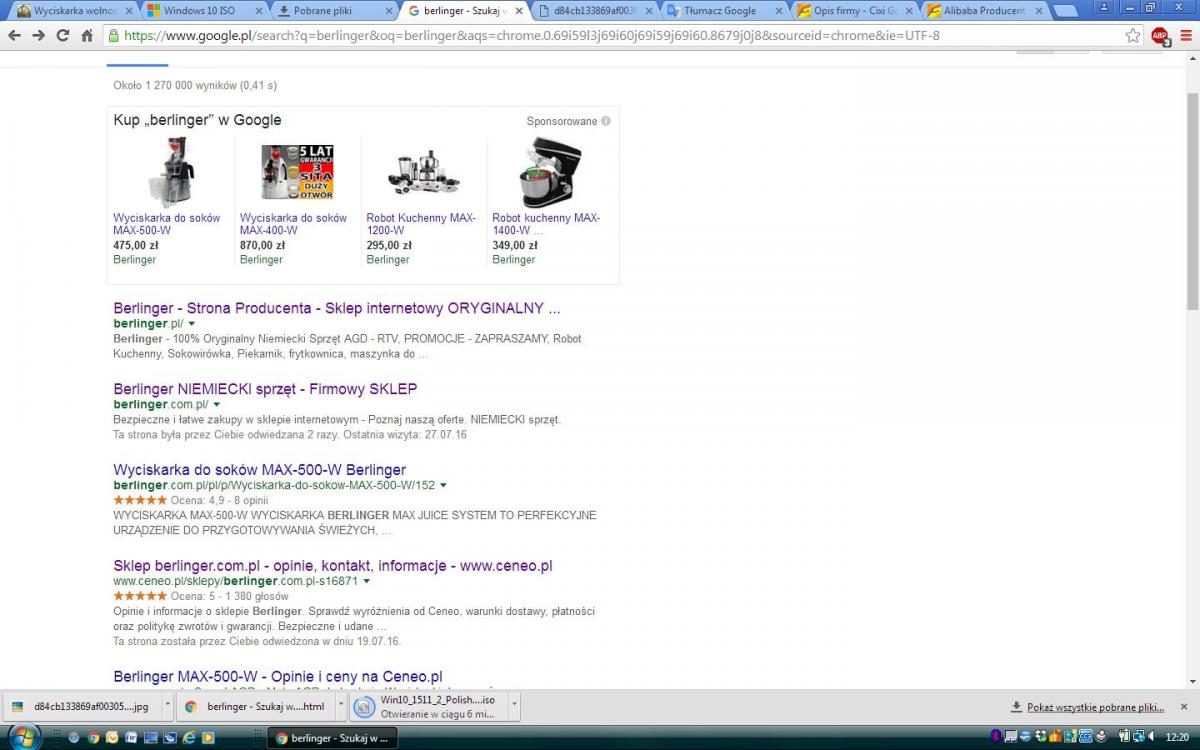Switch to the Windows 10 ISO tab
The width and height of the screenshot is (1200, 750).
[197, 11]
